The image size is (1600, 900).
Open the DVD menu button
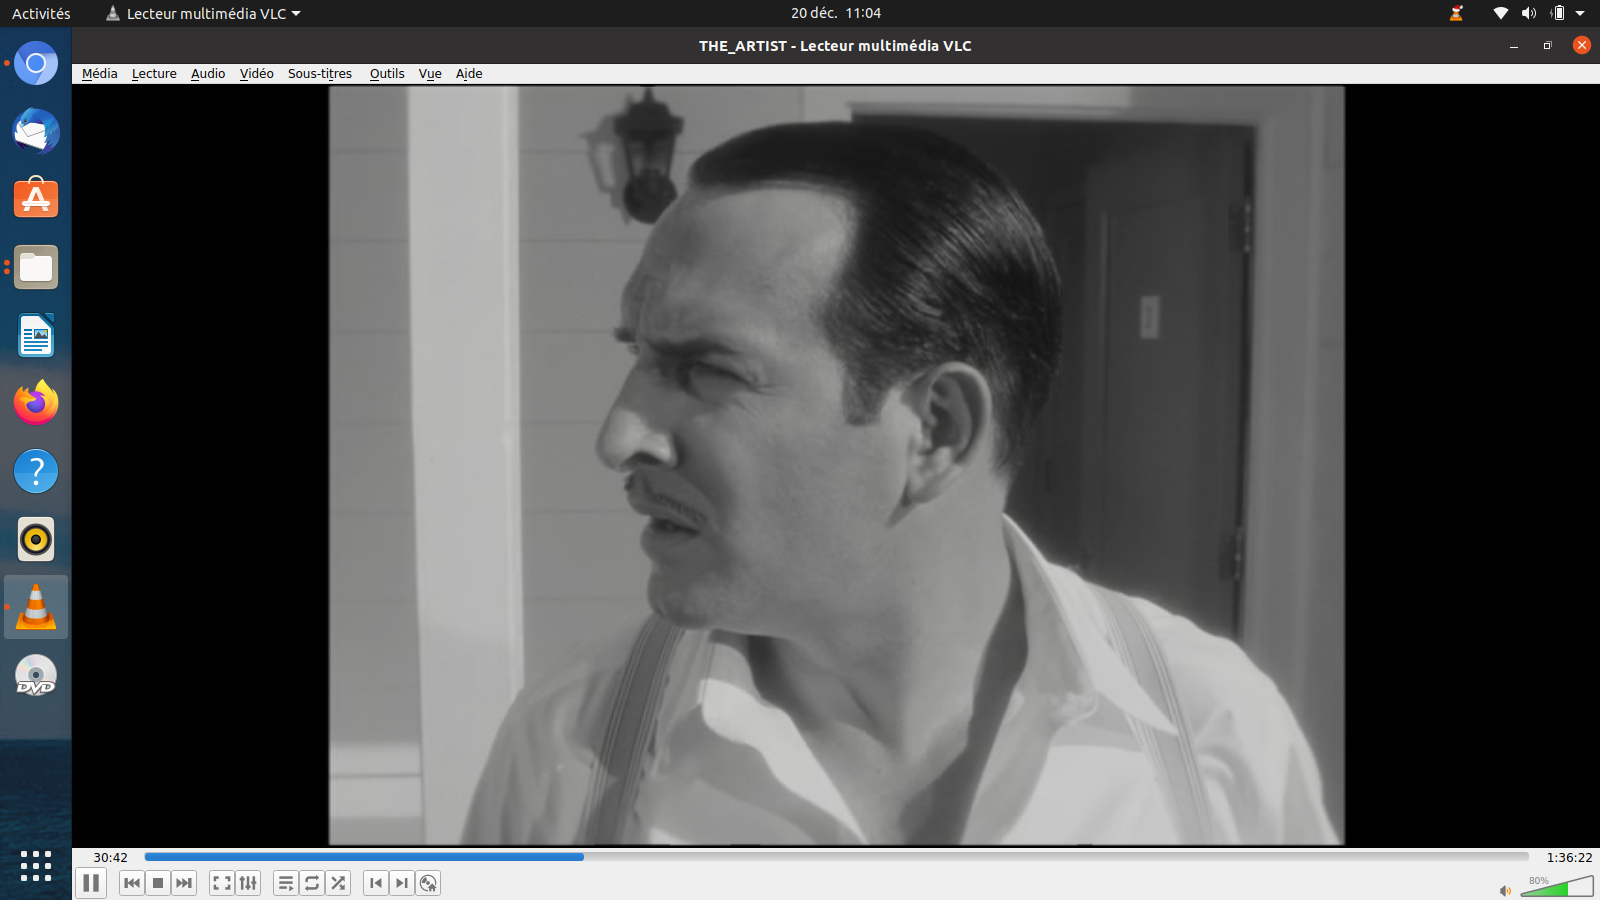(428, 883)
